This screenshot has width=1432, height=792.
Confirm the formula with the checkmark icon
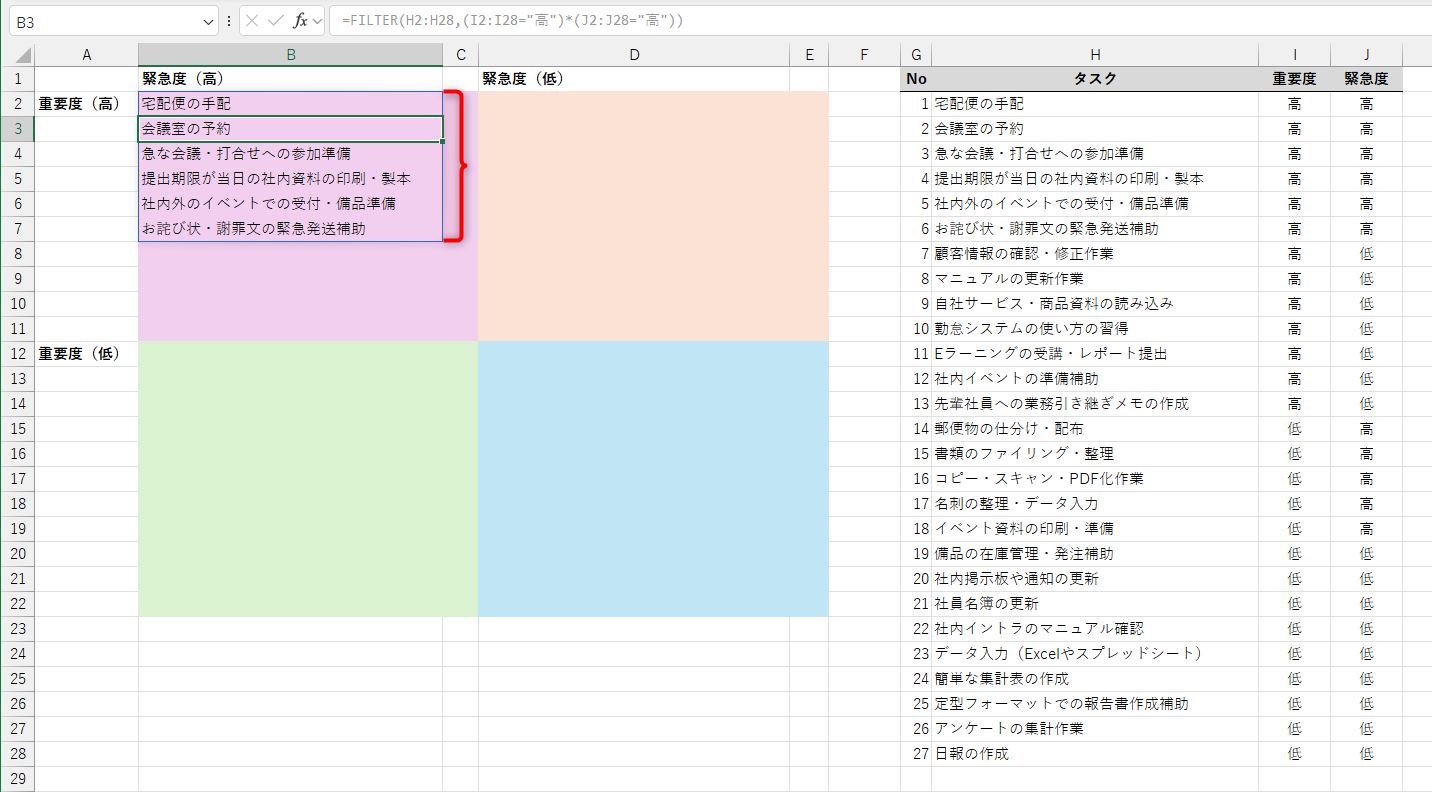click(276, 20)
